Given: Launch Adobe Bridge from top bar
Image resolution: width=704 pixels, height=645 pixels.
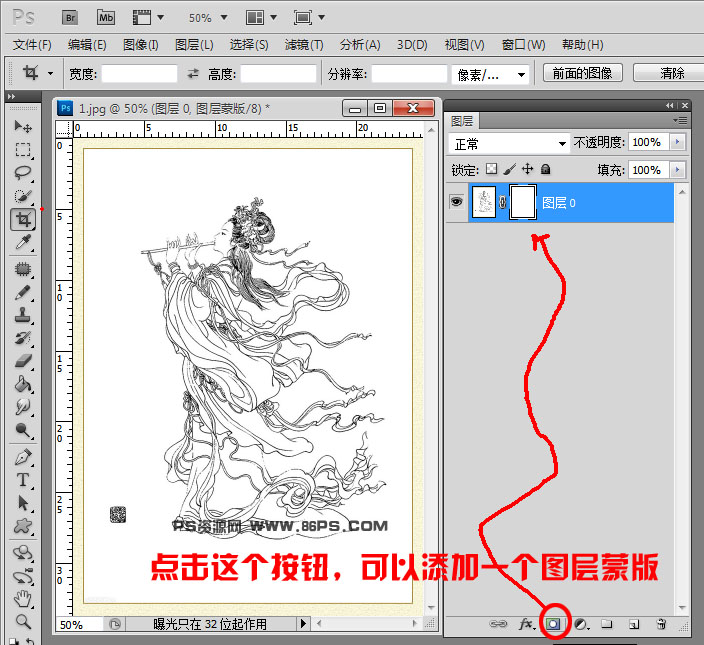Looking at the screenshot, I should pos(70,18).
